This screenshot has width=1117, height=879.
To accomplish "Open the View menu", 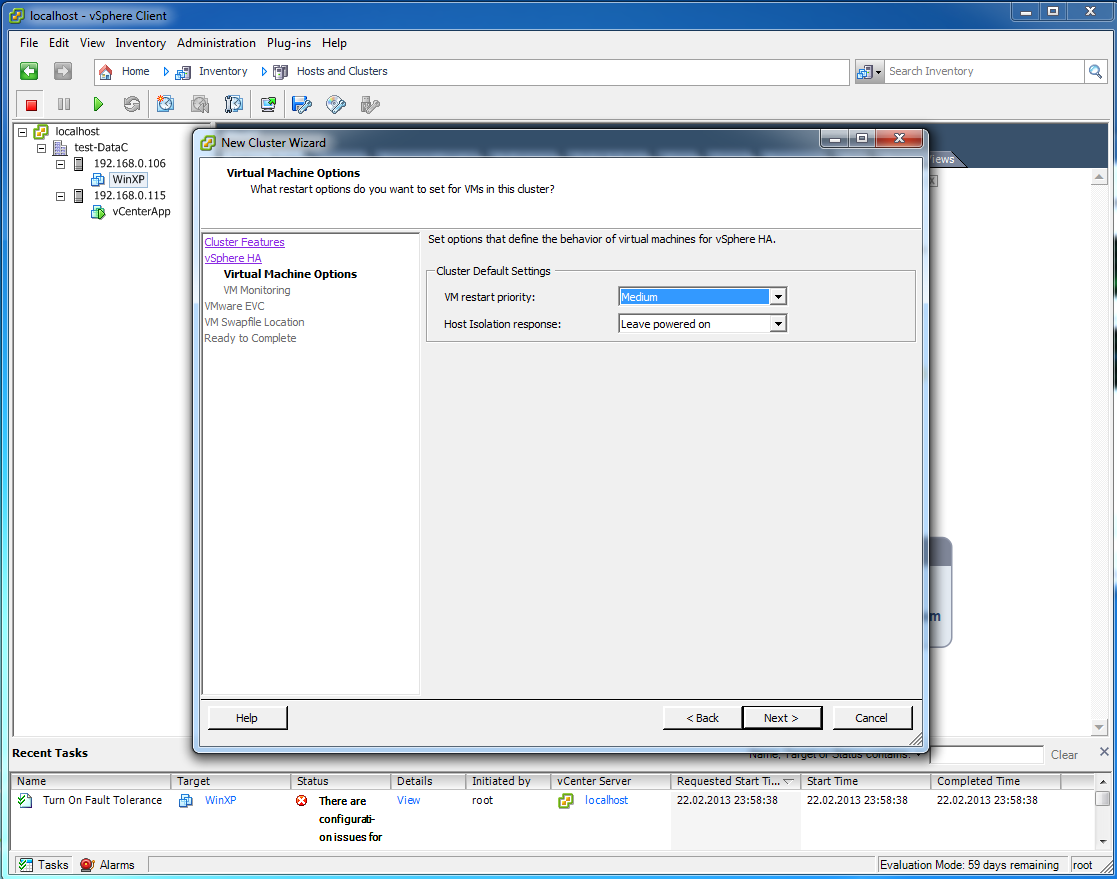I will (x=93, y=43).
